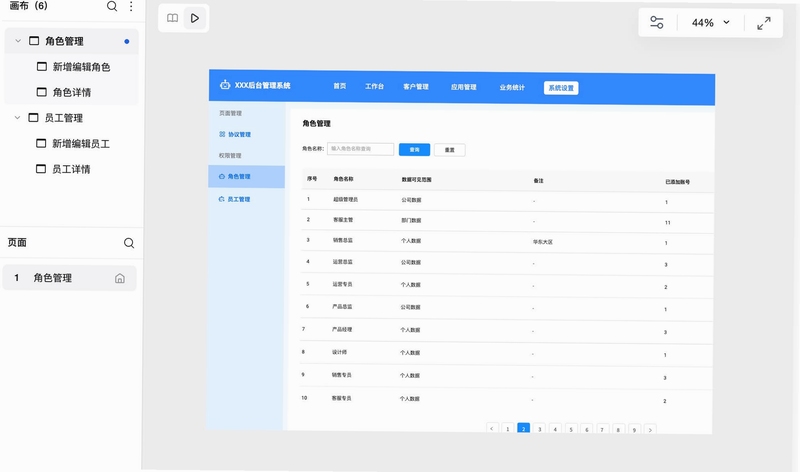Select the 新增编辑员工 canvas

[81, 143]
